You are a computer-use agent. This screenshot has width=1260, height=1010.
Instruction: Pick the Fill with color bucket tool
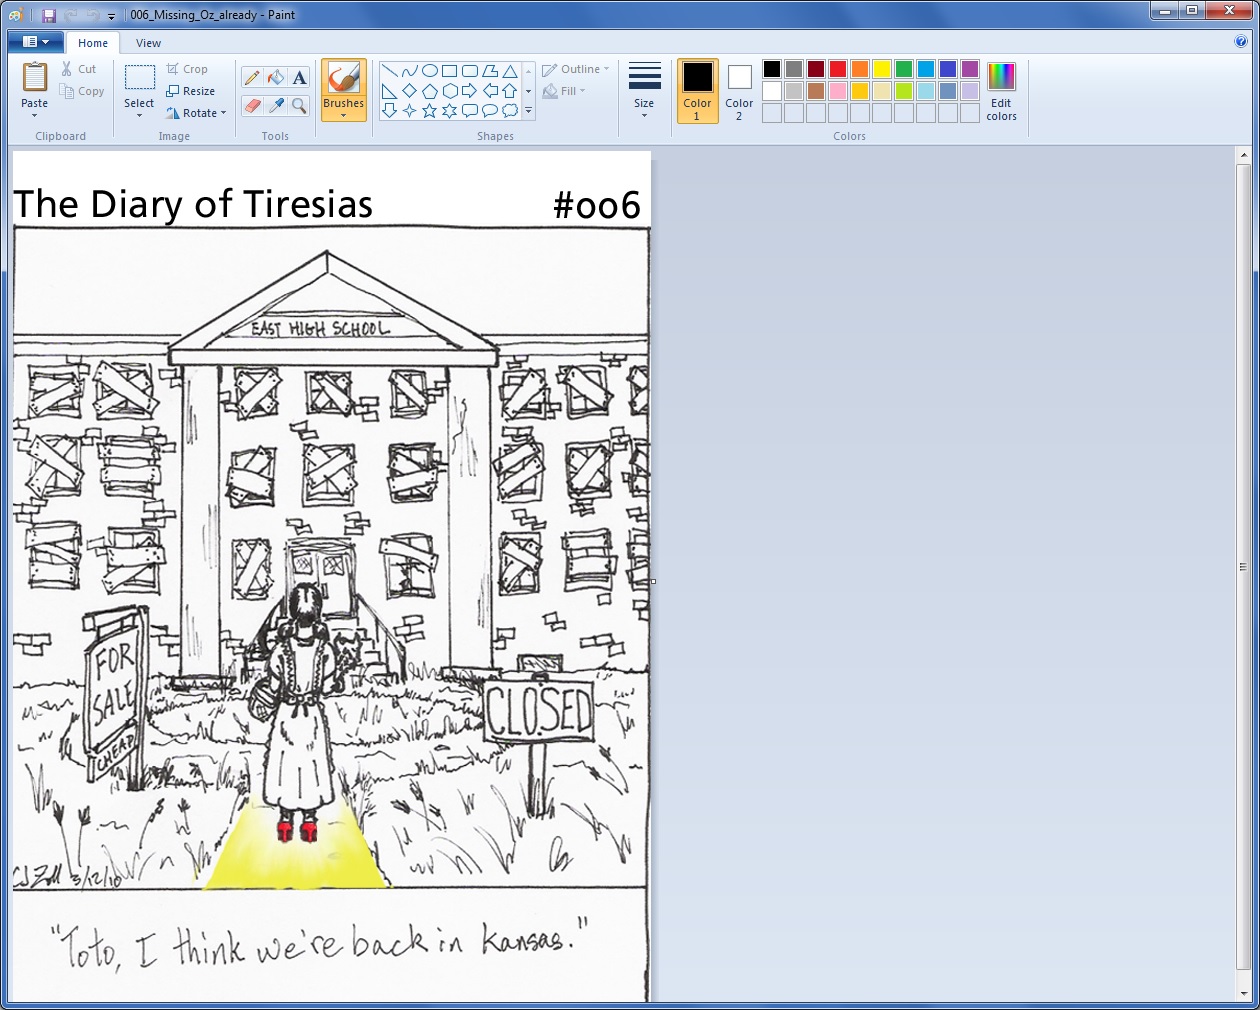point(276,78)
